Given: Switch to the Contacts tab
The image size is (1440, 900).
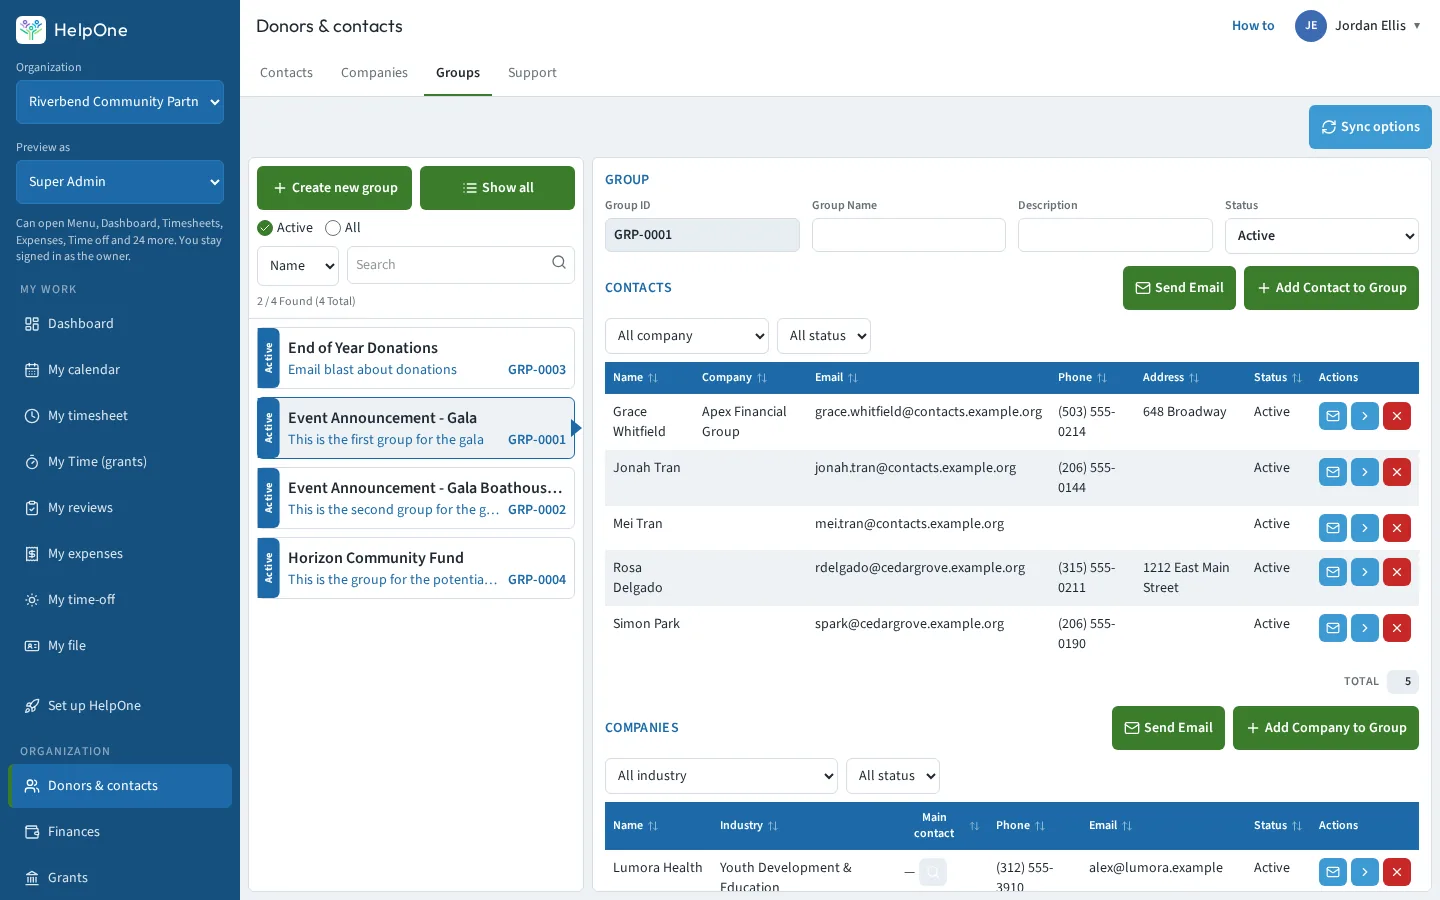Looking at the screenshot, I should (286, 73).
